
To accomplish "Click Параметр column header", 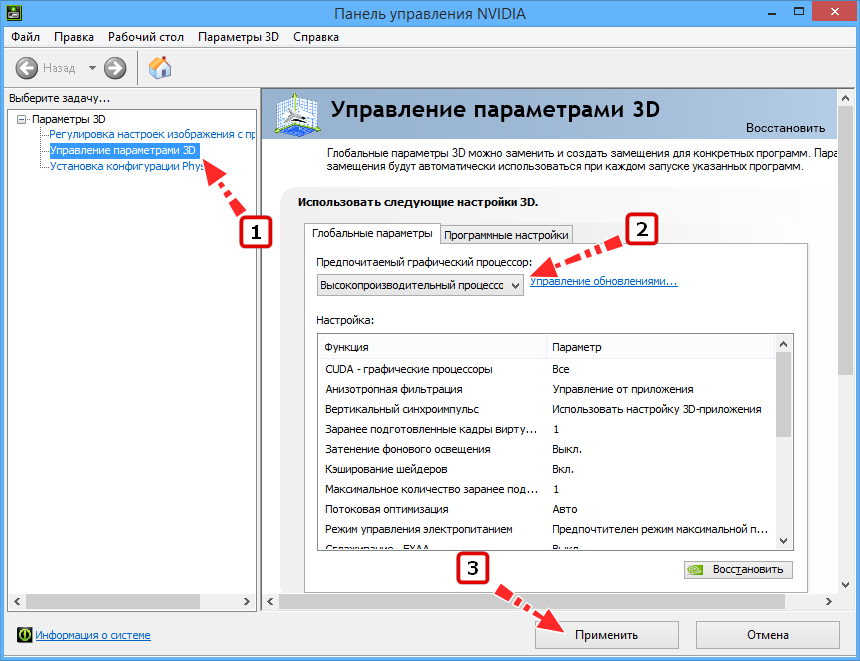I will [660, 347].
